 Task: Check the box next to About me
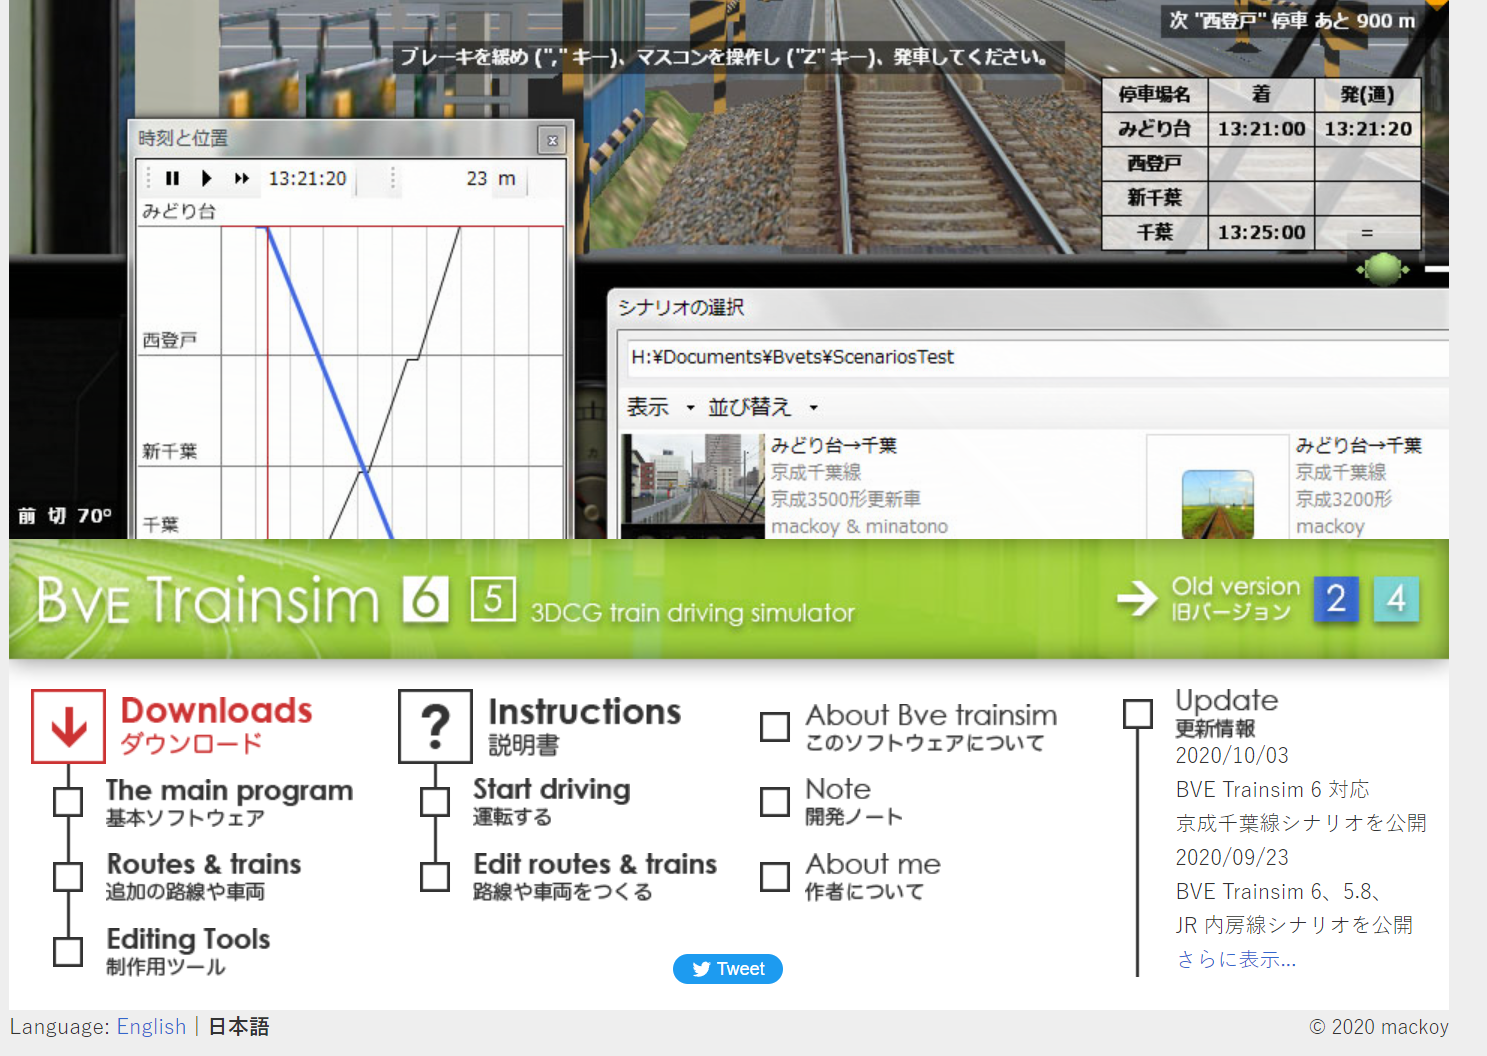(x=774, y=876)
